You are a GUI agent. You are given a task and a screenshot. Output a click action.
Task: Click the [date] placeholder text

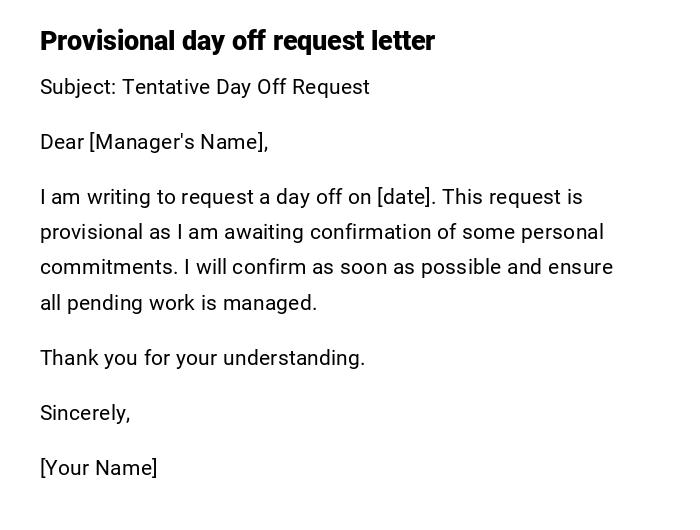click(x=406, y=197)
